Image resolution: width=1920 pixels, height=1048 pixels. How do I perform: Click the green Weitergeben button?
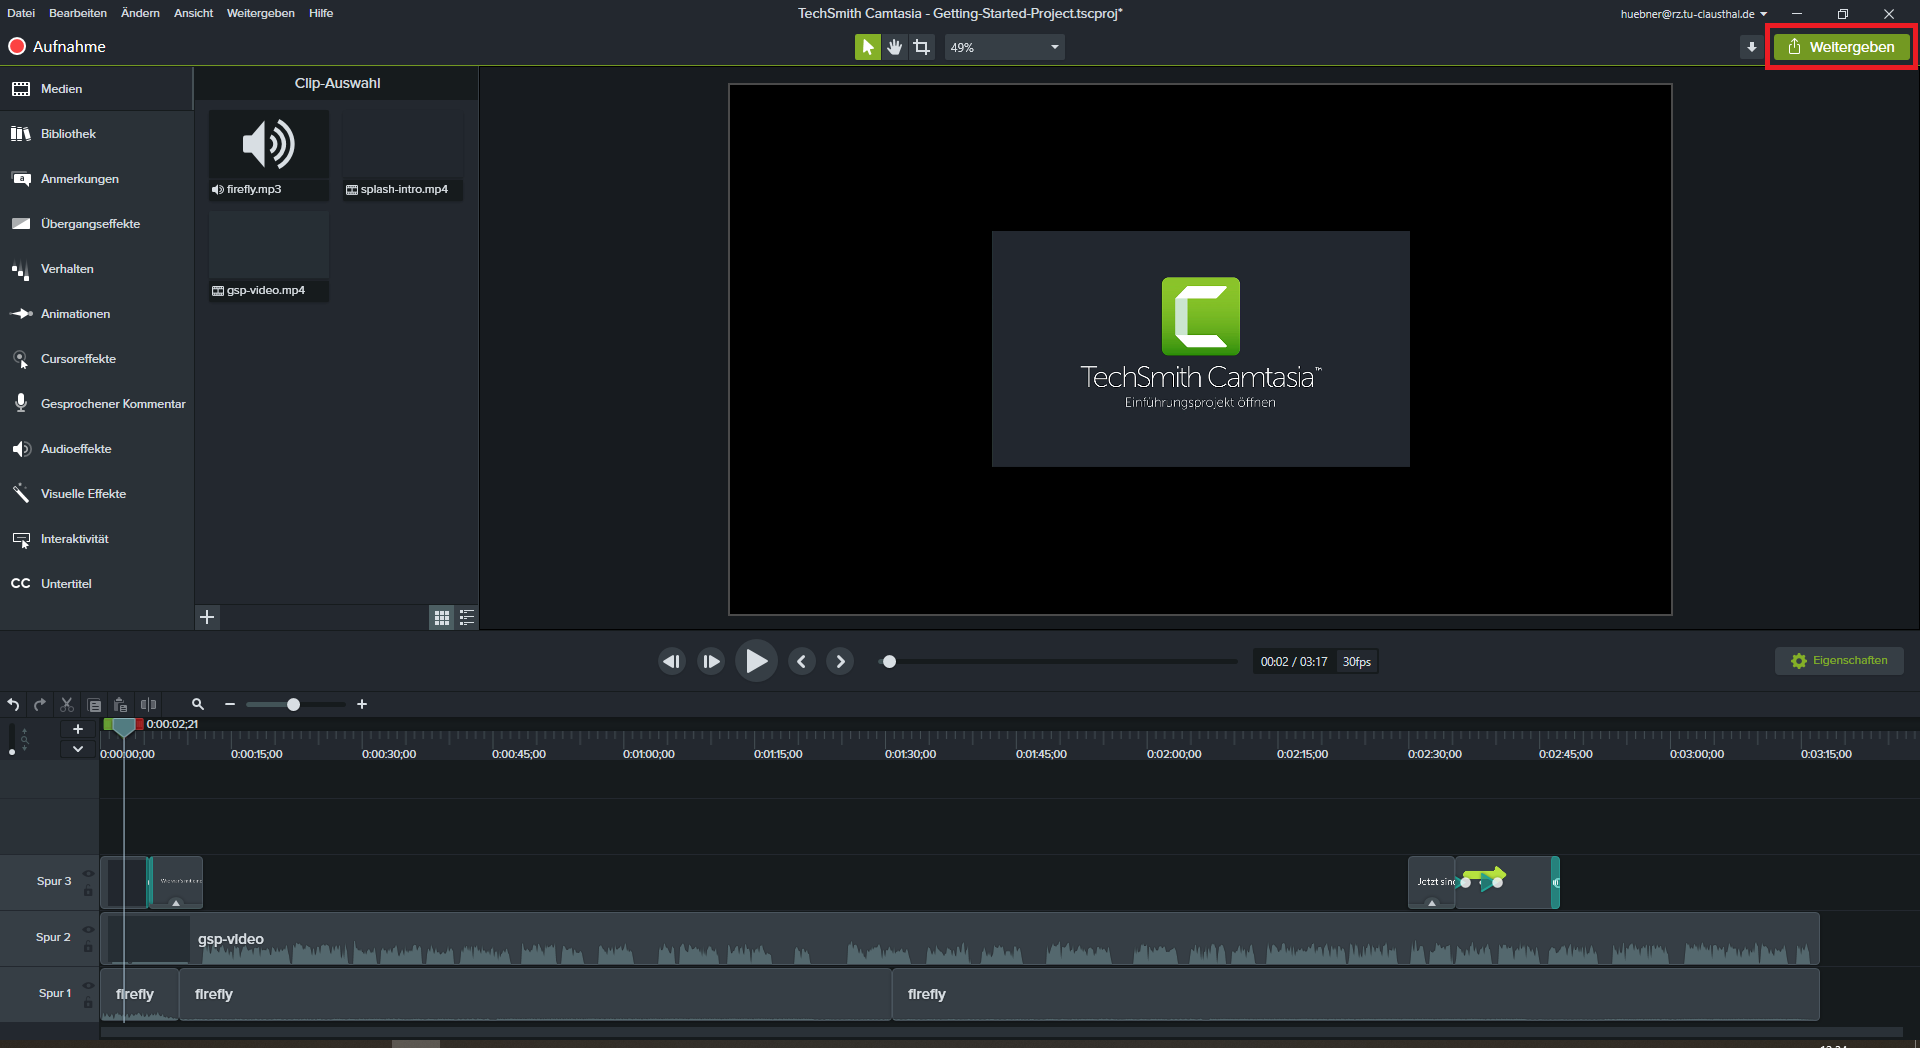1841,47
